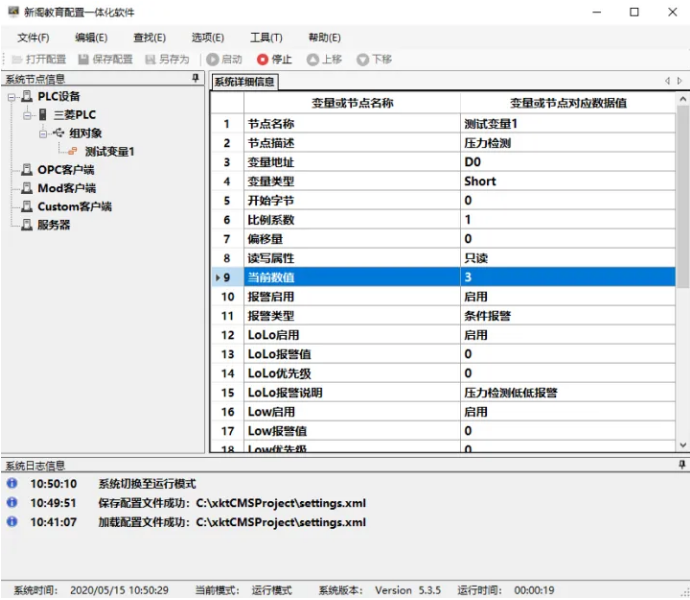Image resolution: width=690 pixels, height=600 pixels.
Task: Select Custom客户端 in the tree
Action: 74,206
